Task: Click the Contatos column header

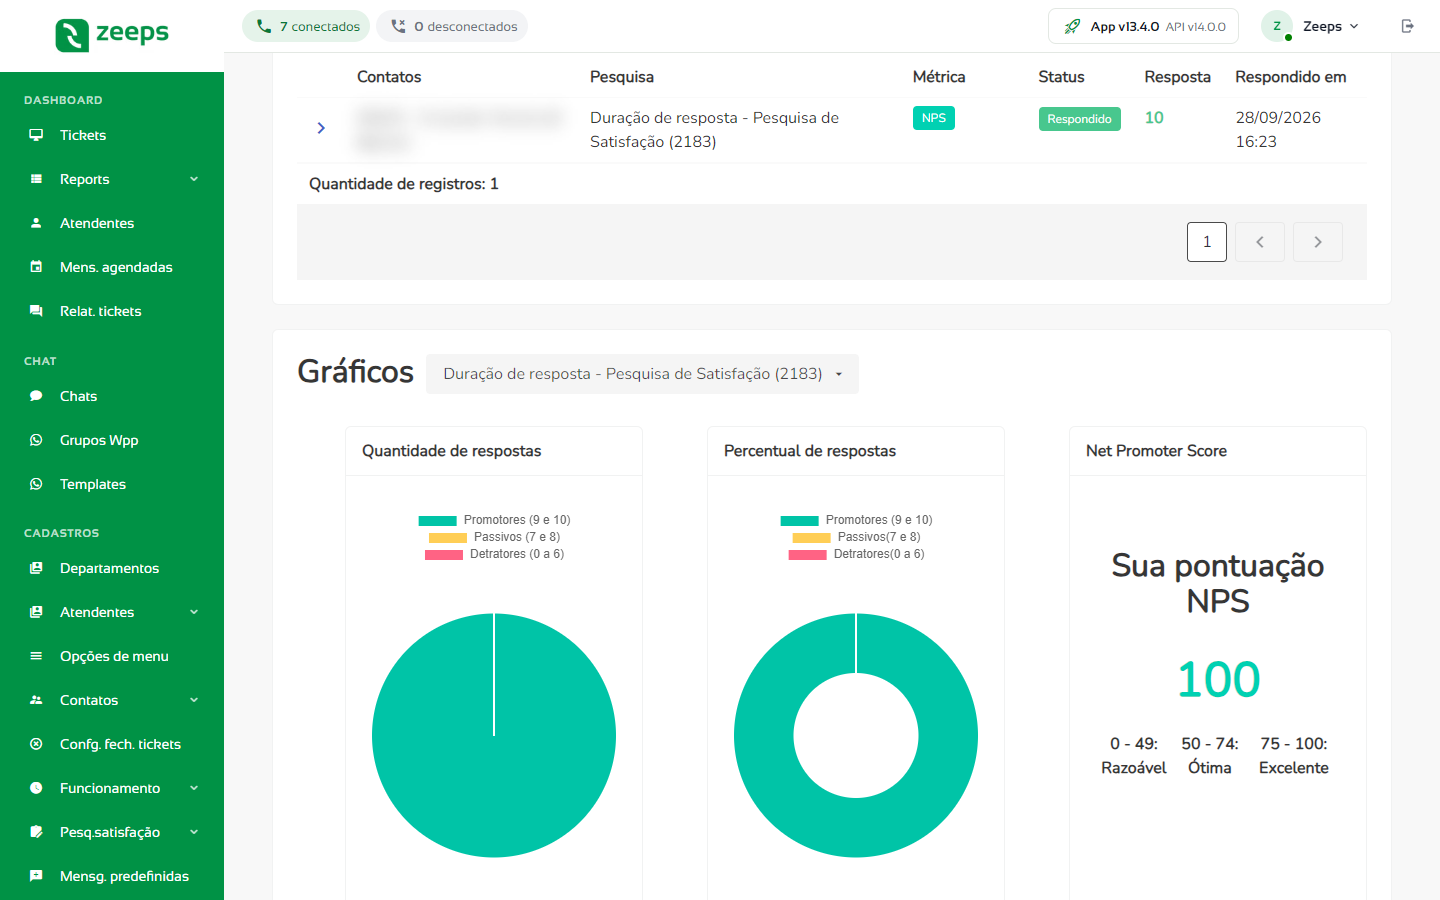Action: [389, 77]
